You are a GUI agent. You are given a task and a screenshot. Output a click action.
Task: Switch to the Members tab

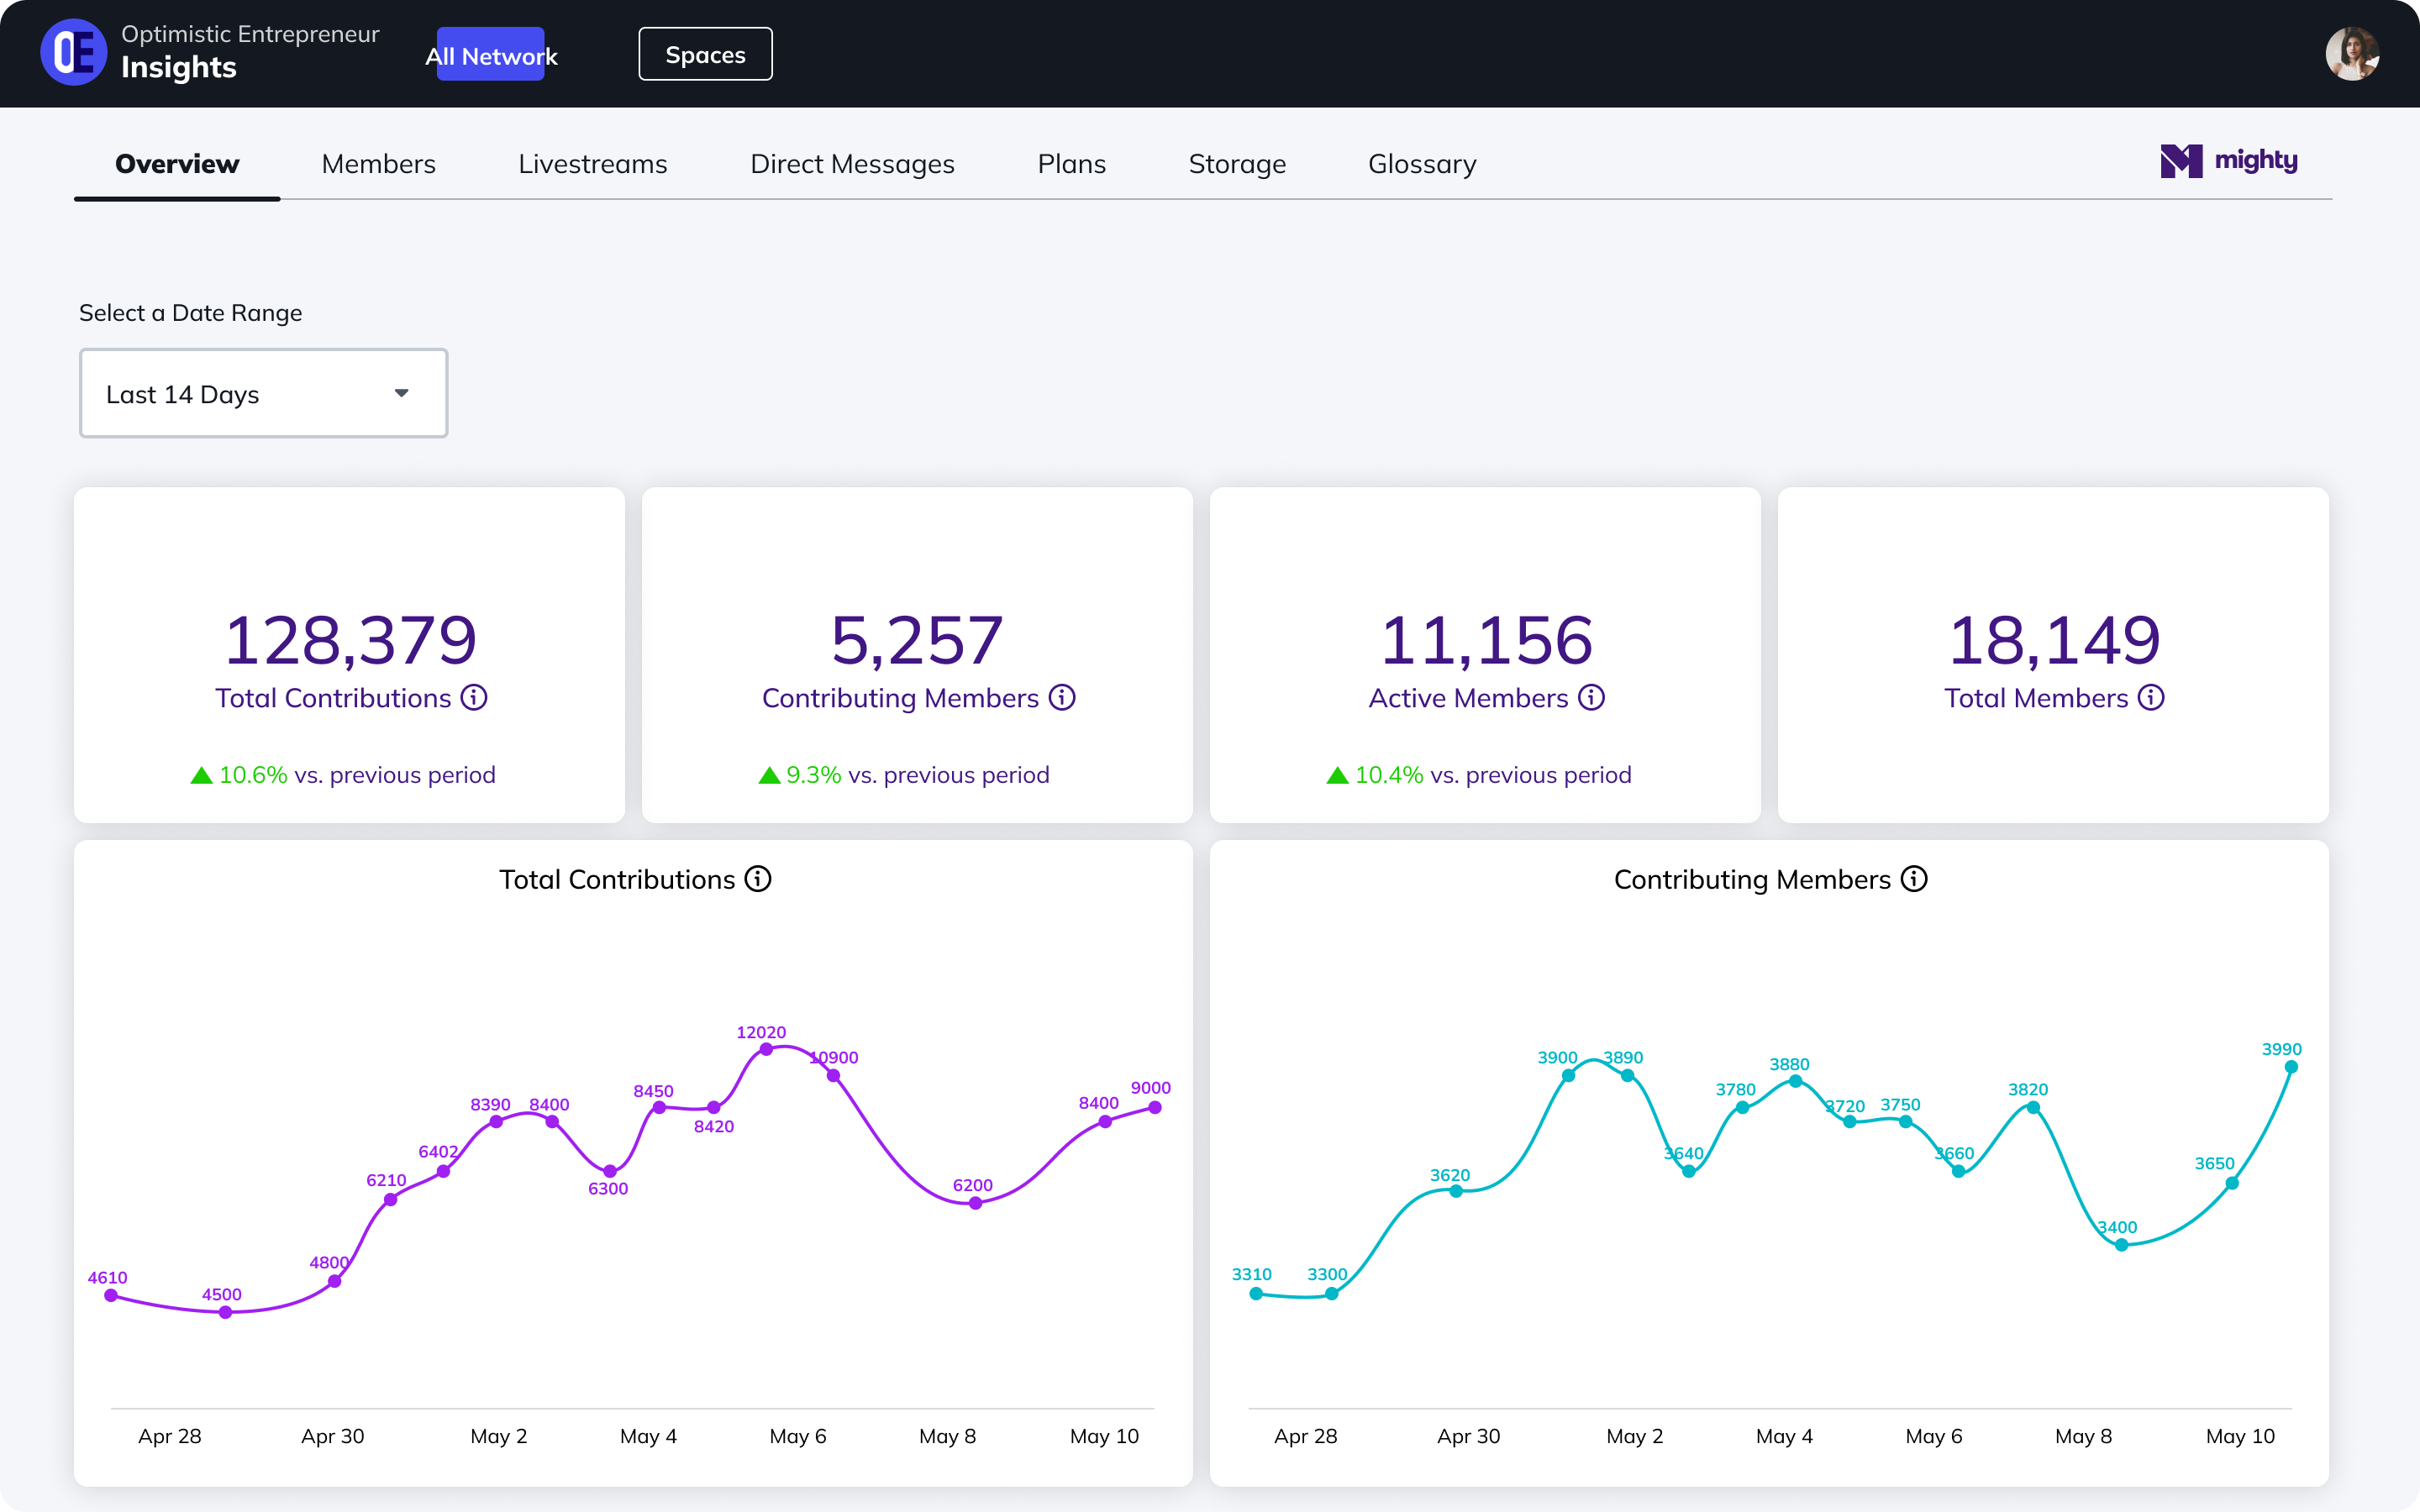(378, 163)
